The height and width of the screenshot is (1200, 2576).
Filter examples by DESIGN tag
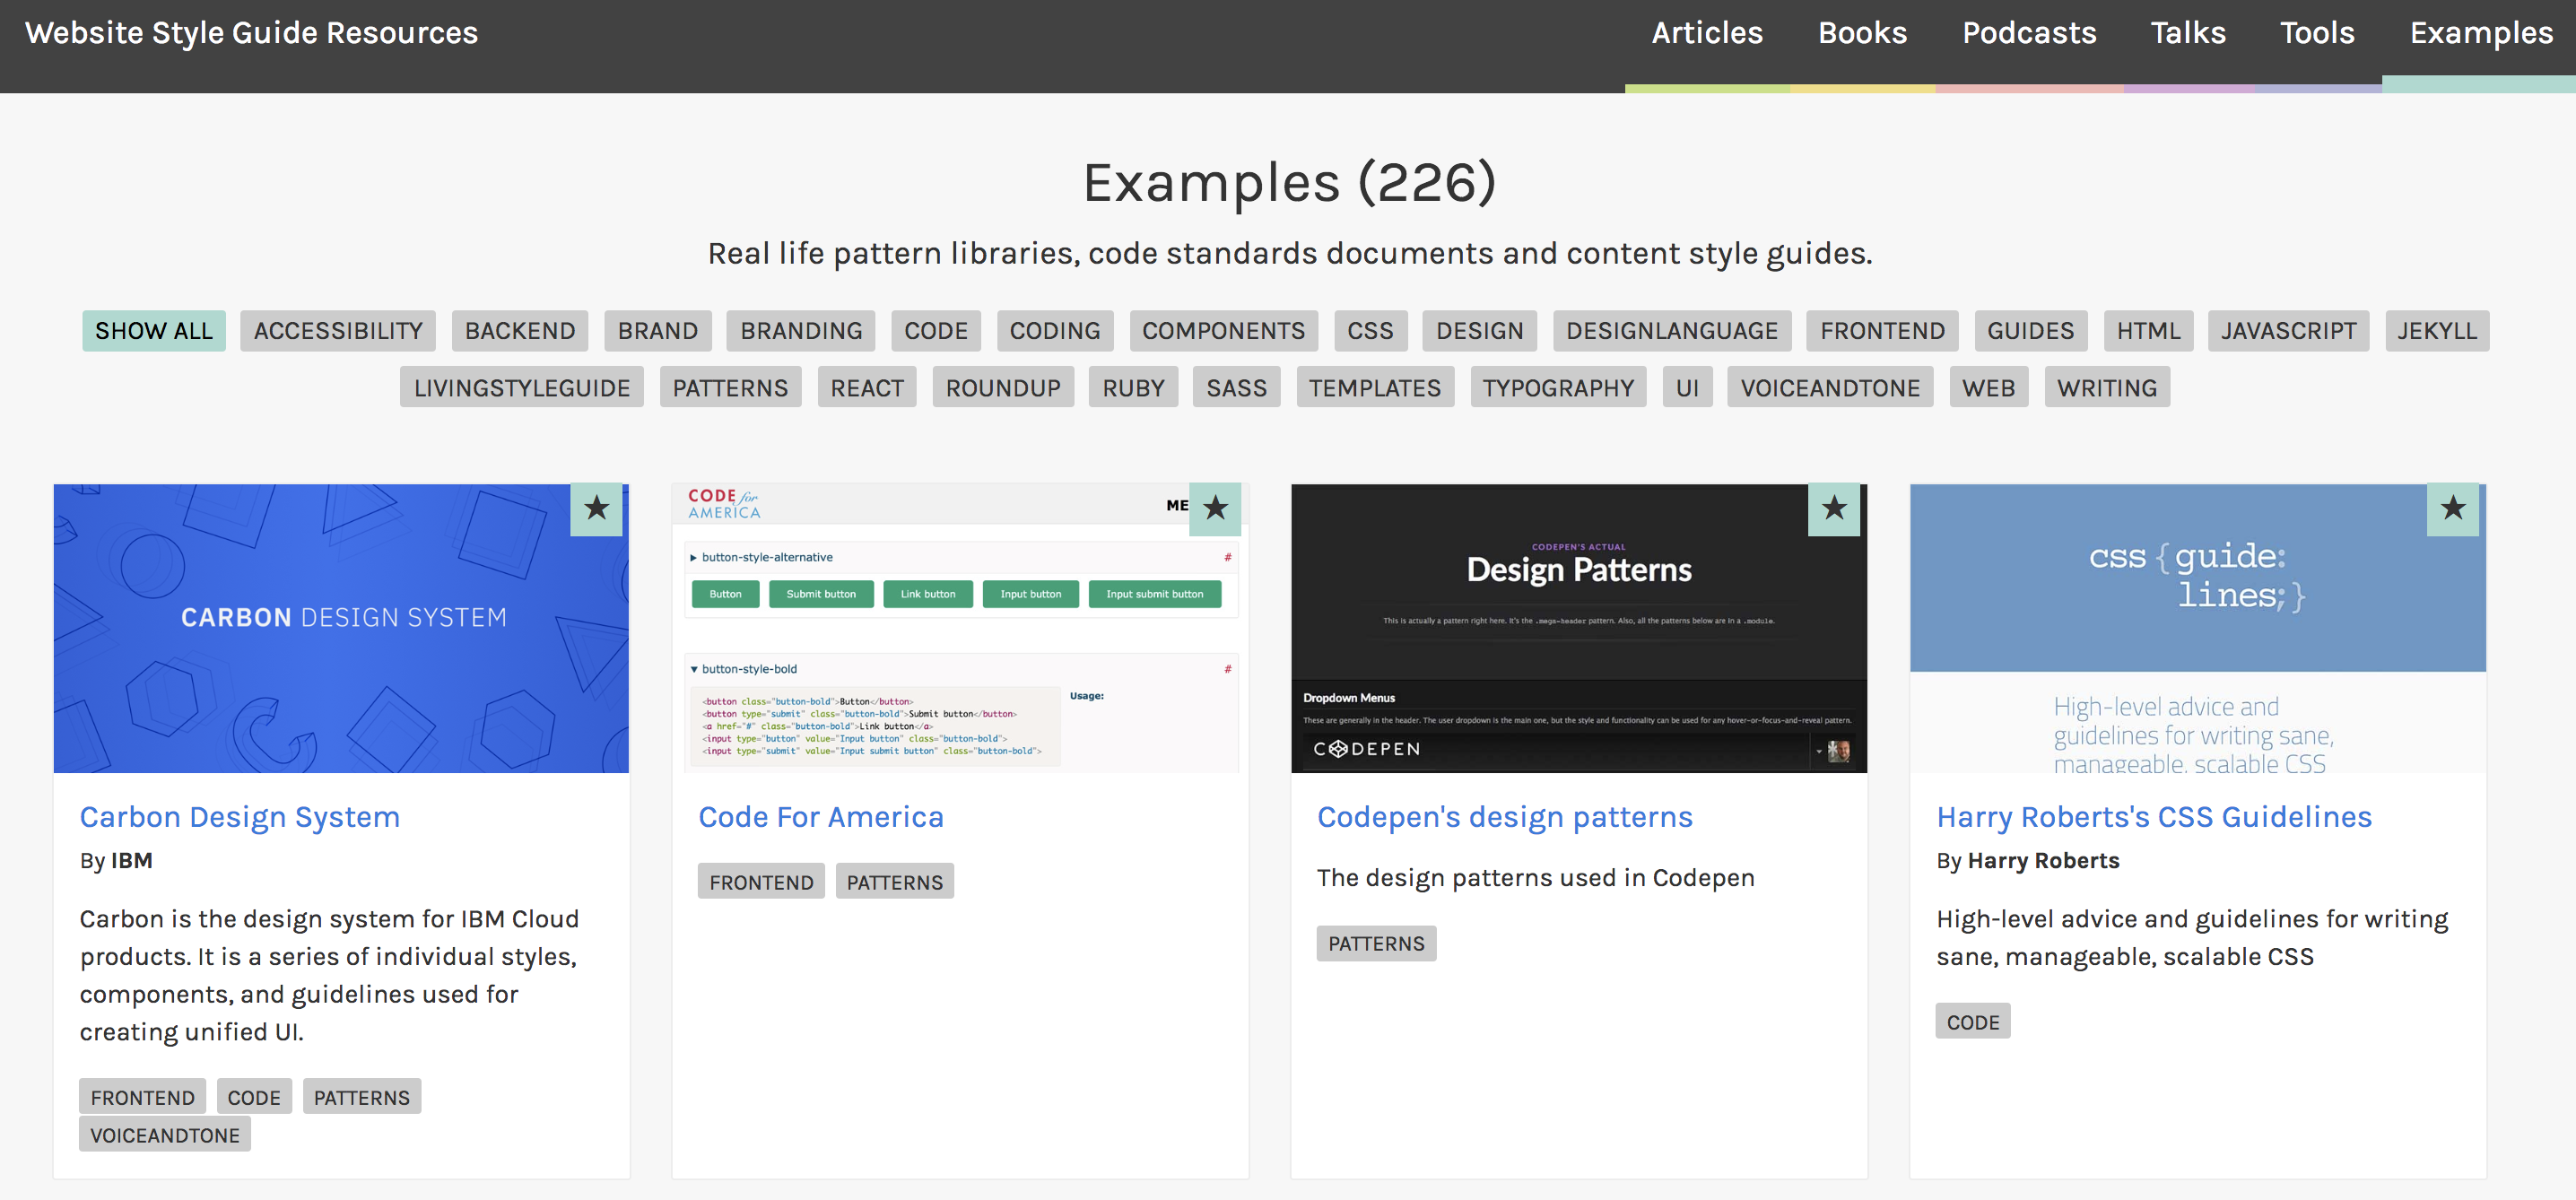click(1480, 331)
